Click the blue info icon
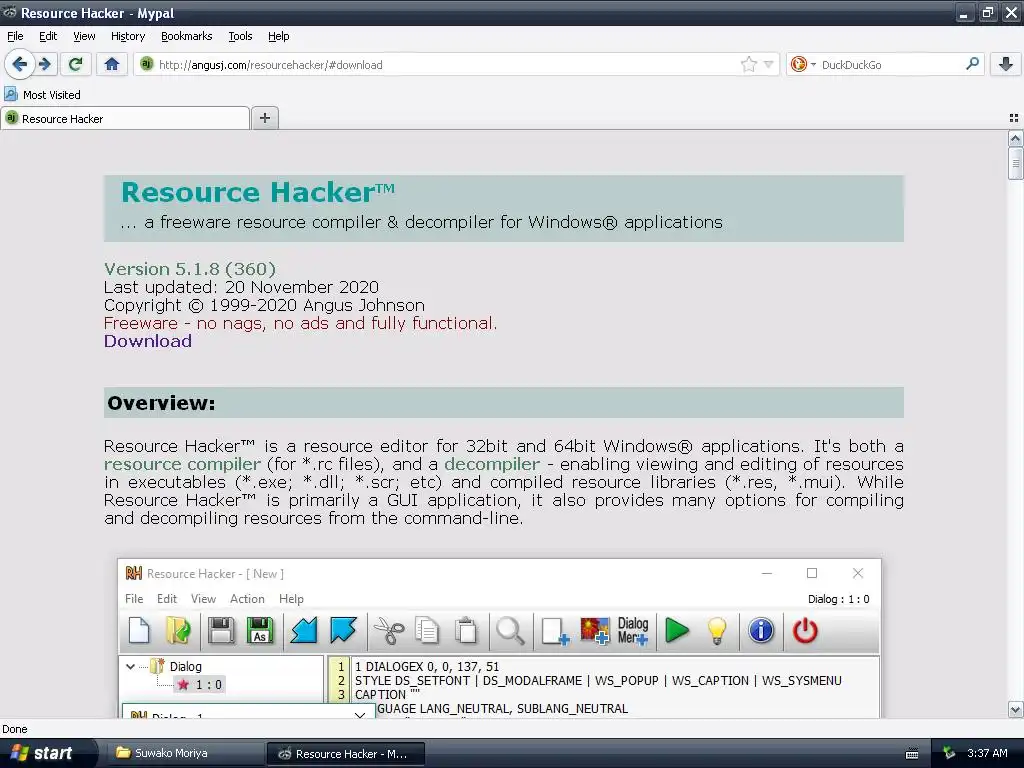This screenshot has width=1024, height=768. (761, 631)
